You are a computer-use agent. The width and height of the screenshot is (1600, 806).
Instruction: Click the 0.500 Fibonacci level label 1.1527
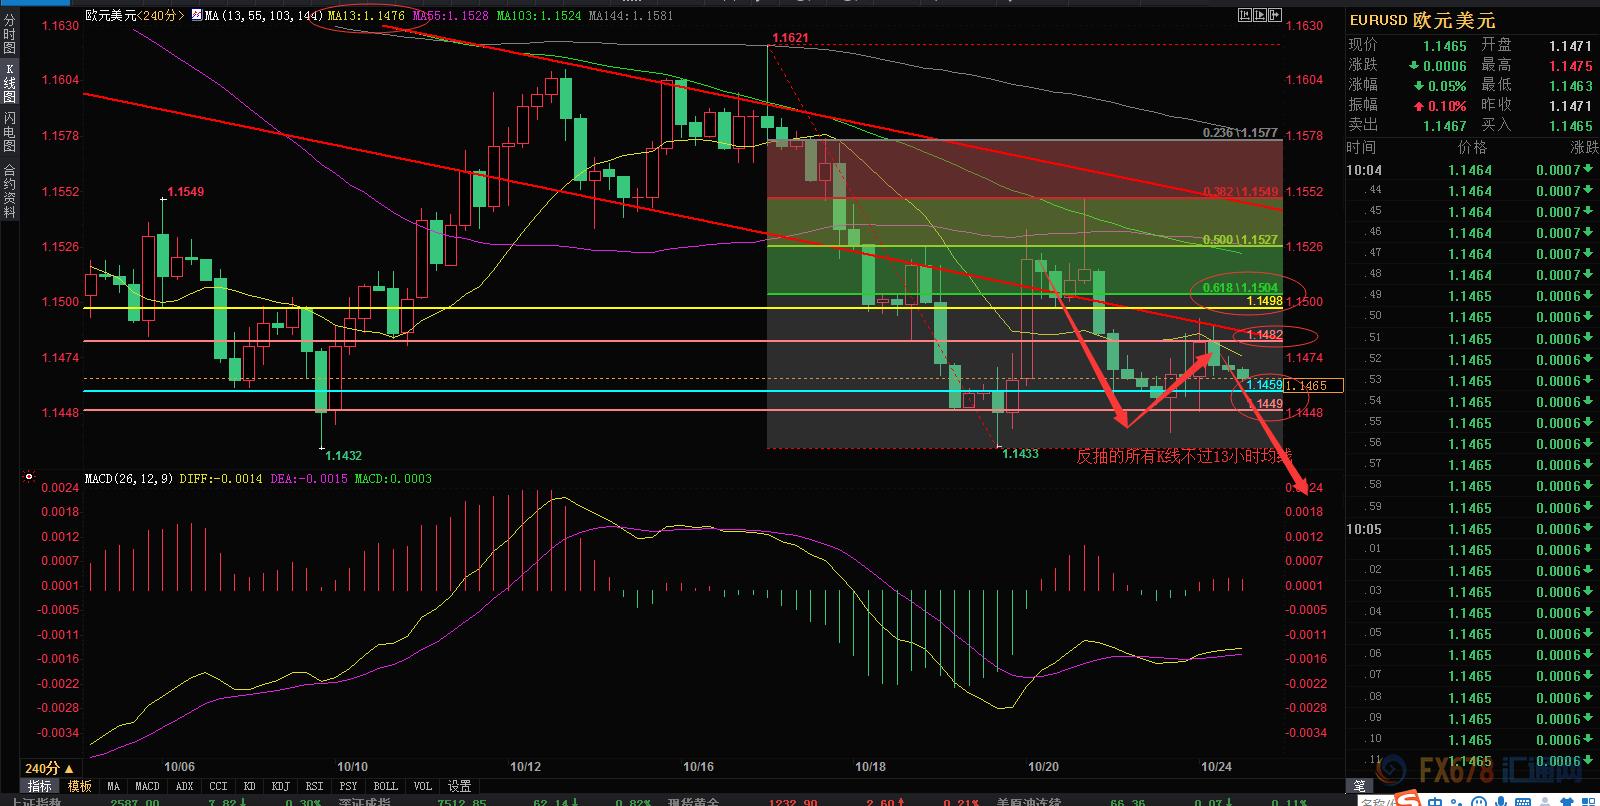coord(1240,240)
